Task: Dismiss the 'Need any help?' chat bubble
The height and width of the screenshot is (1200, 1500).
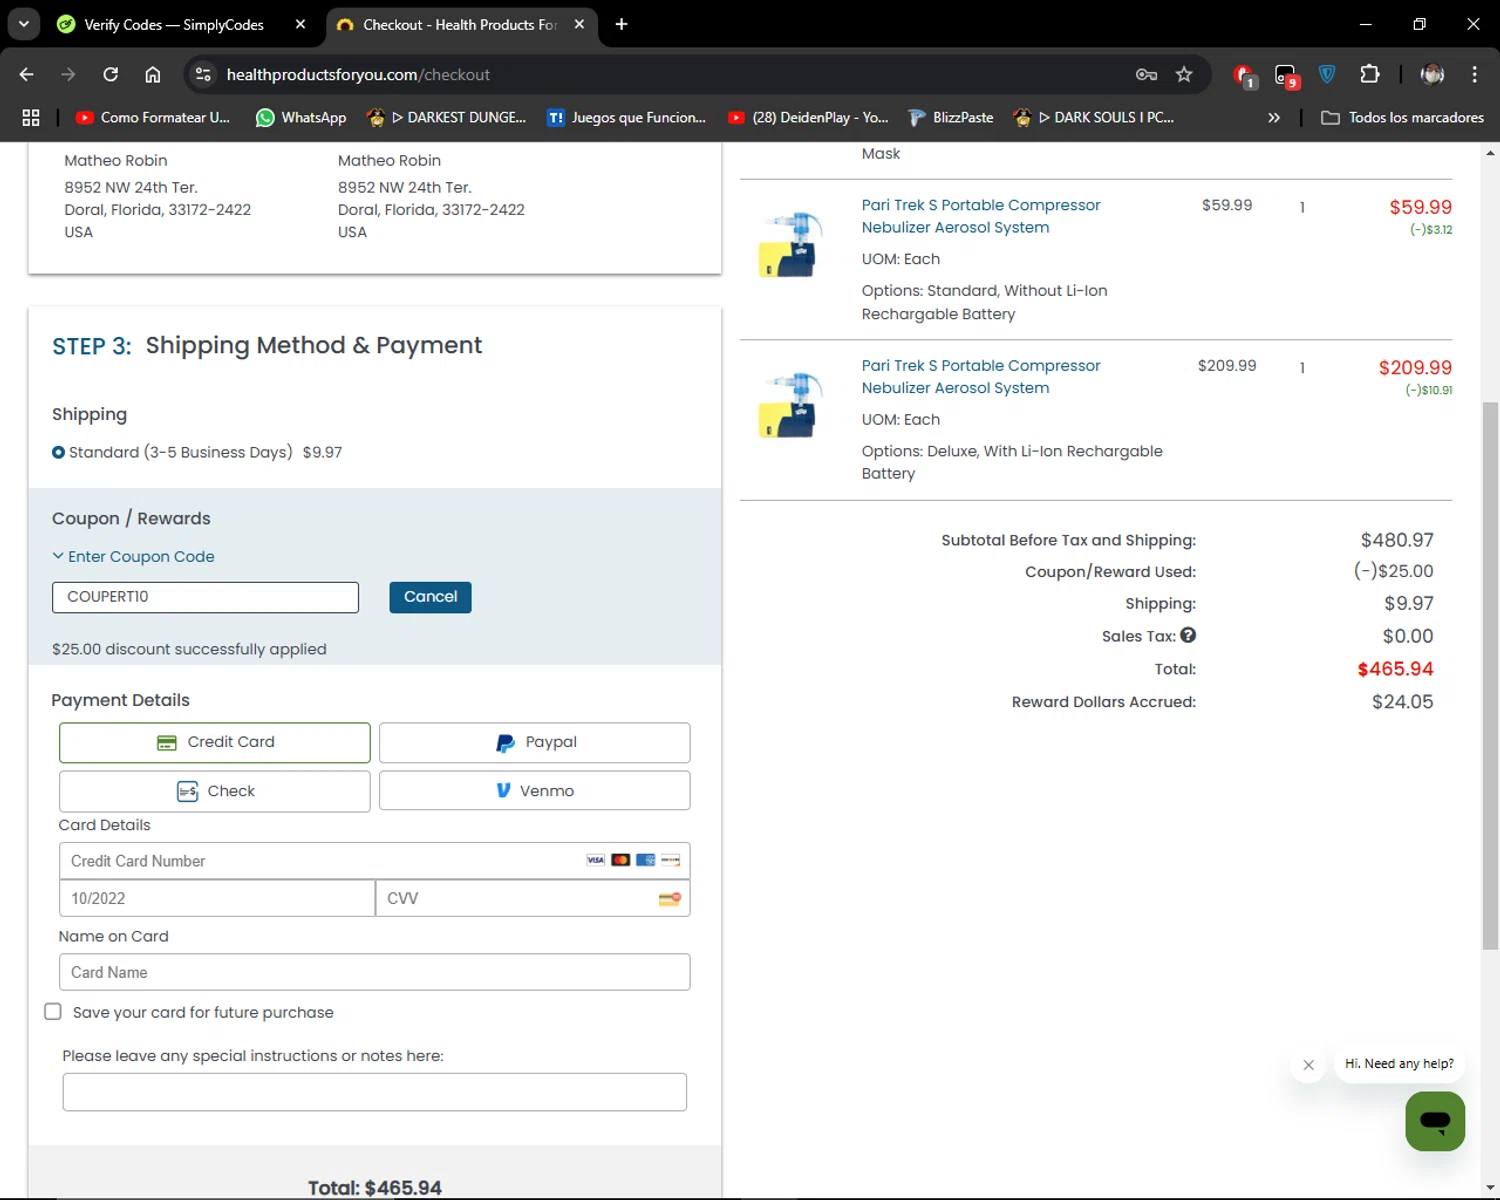Action: tap(1308, 1065)
